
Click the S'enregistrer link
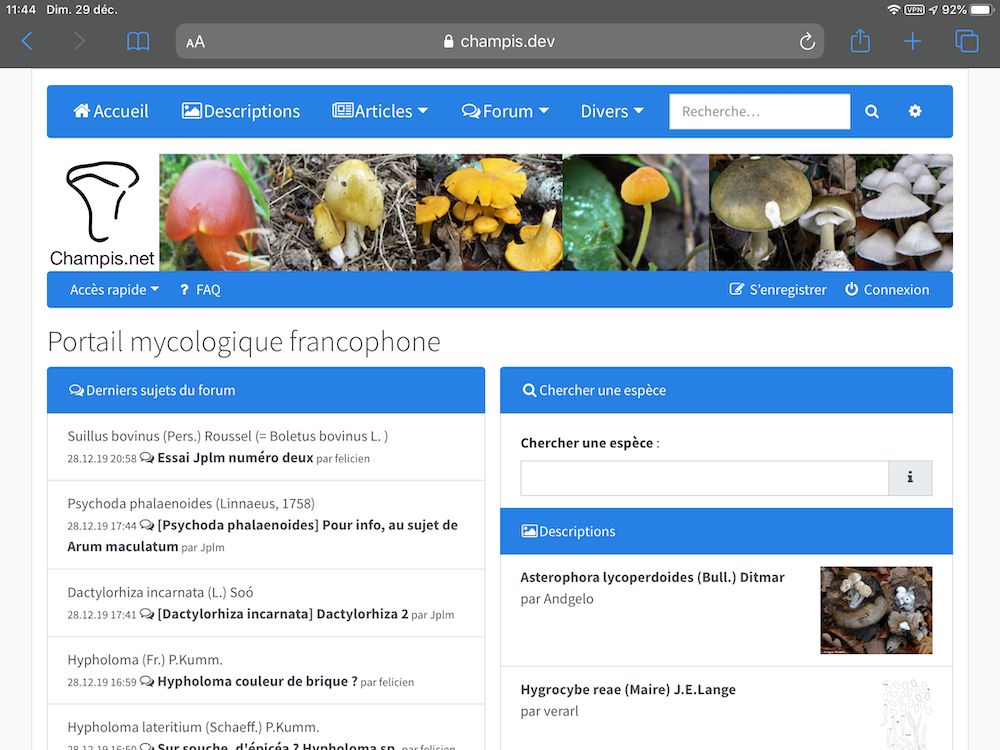point(778,290)
